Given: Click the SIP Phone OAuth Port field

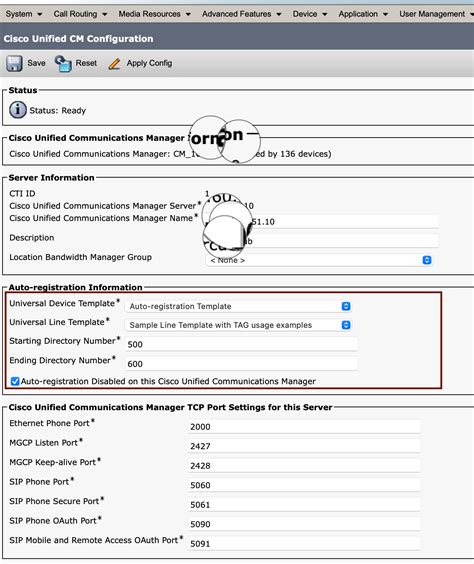Looking at the screenshot, I should [x=304, y=524].
